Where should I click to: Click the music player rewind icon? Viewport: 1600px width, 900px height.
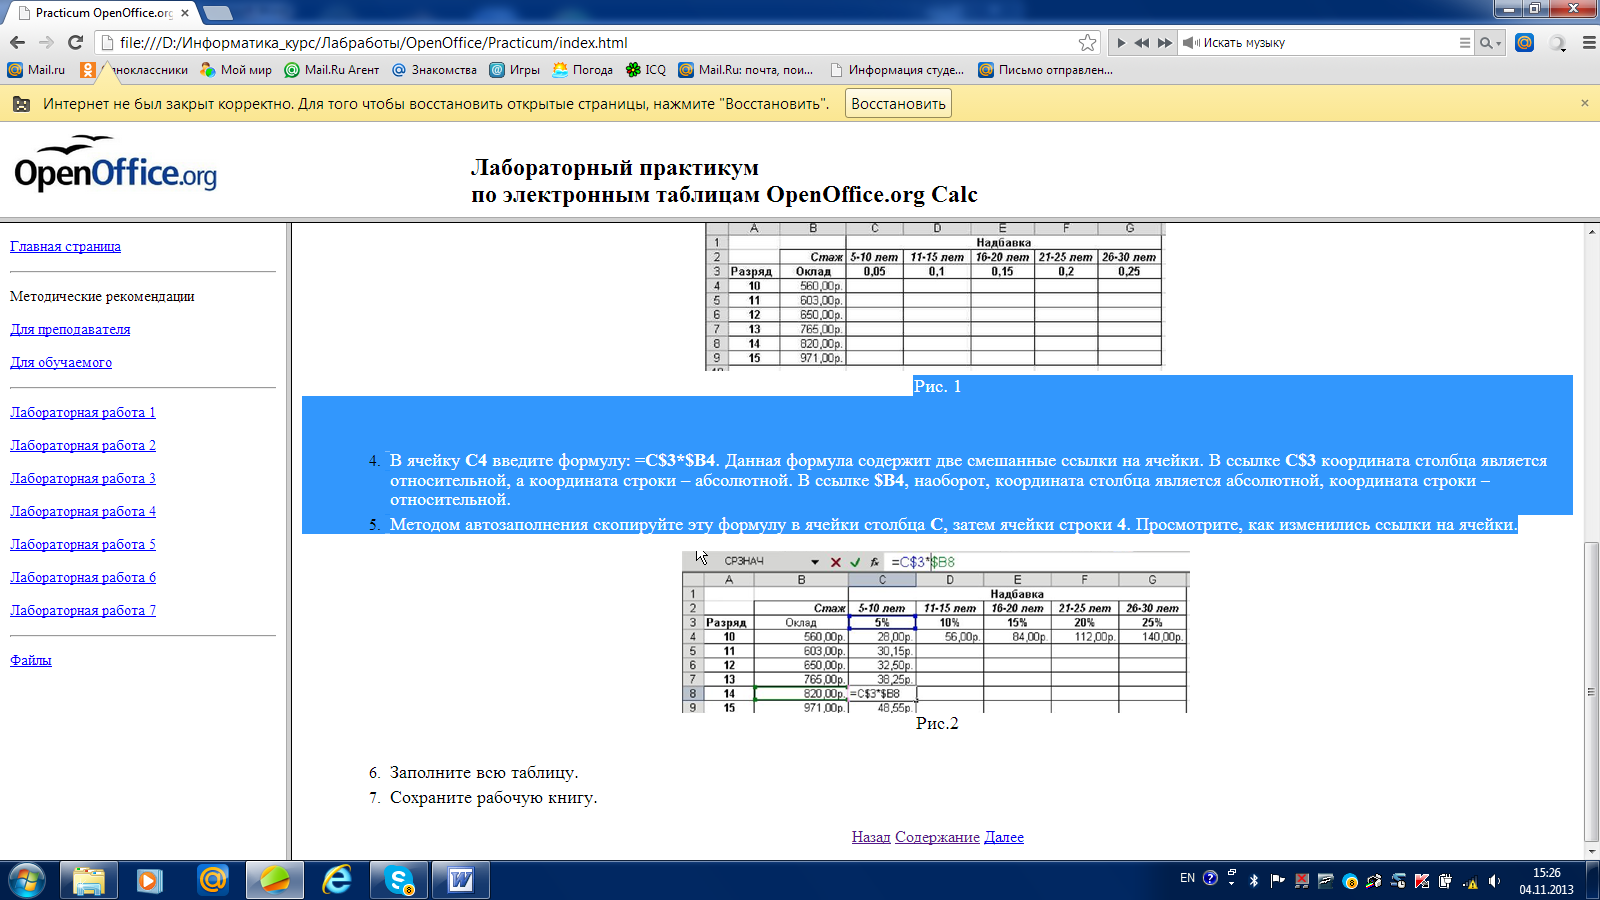pos(1142,43)
